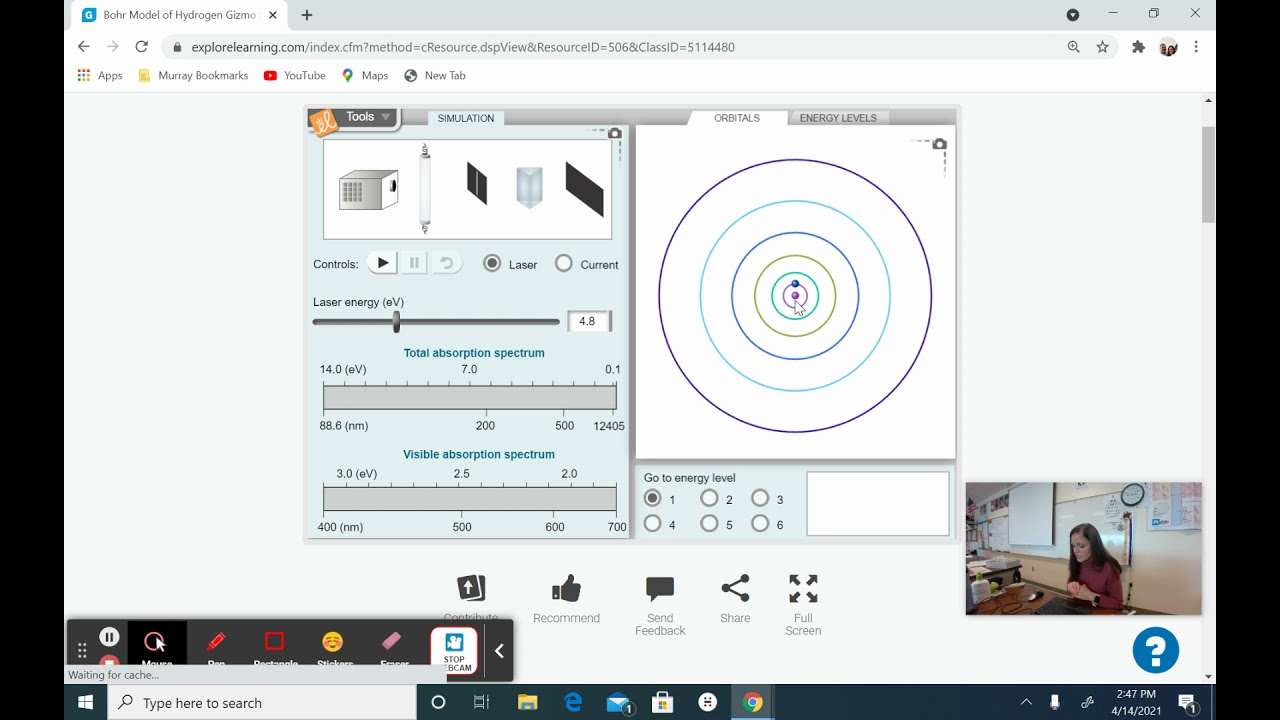Pause the screen recording

pyautogui.click(x=110, y=637)
